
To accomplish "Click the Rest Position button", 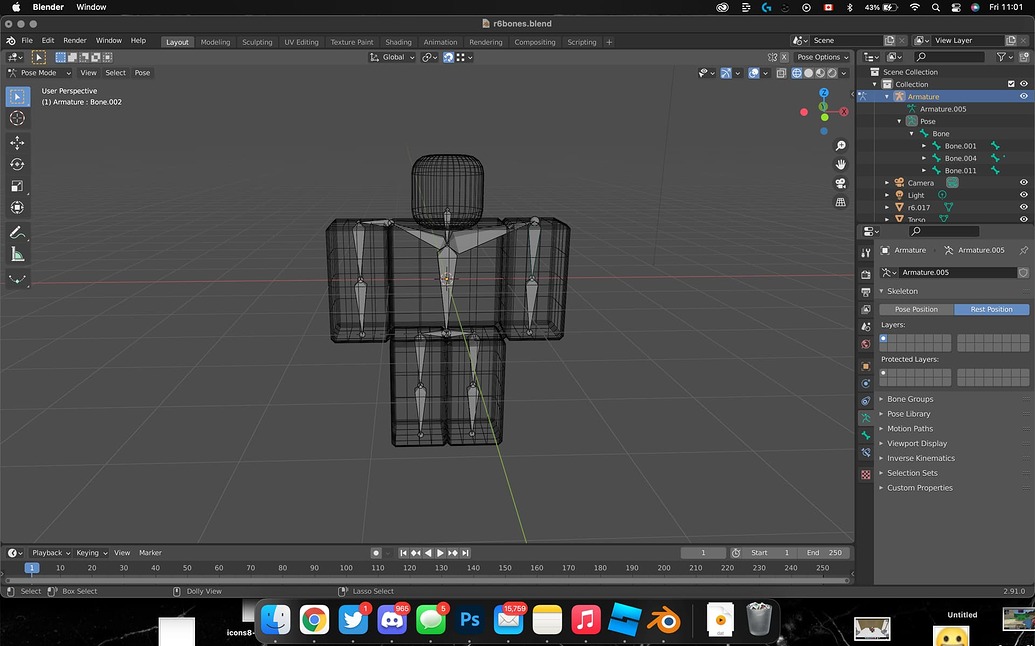I will click(991, 309).
